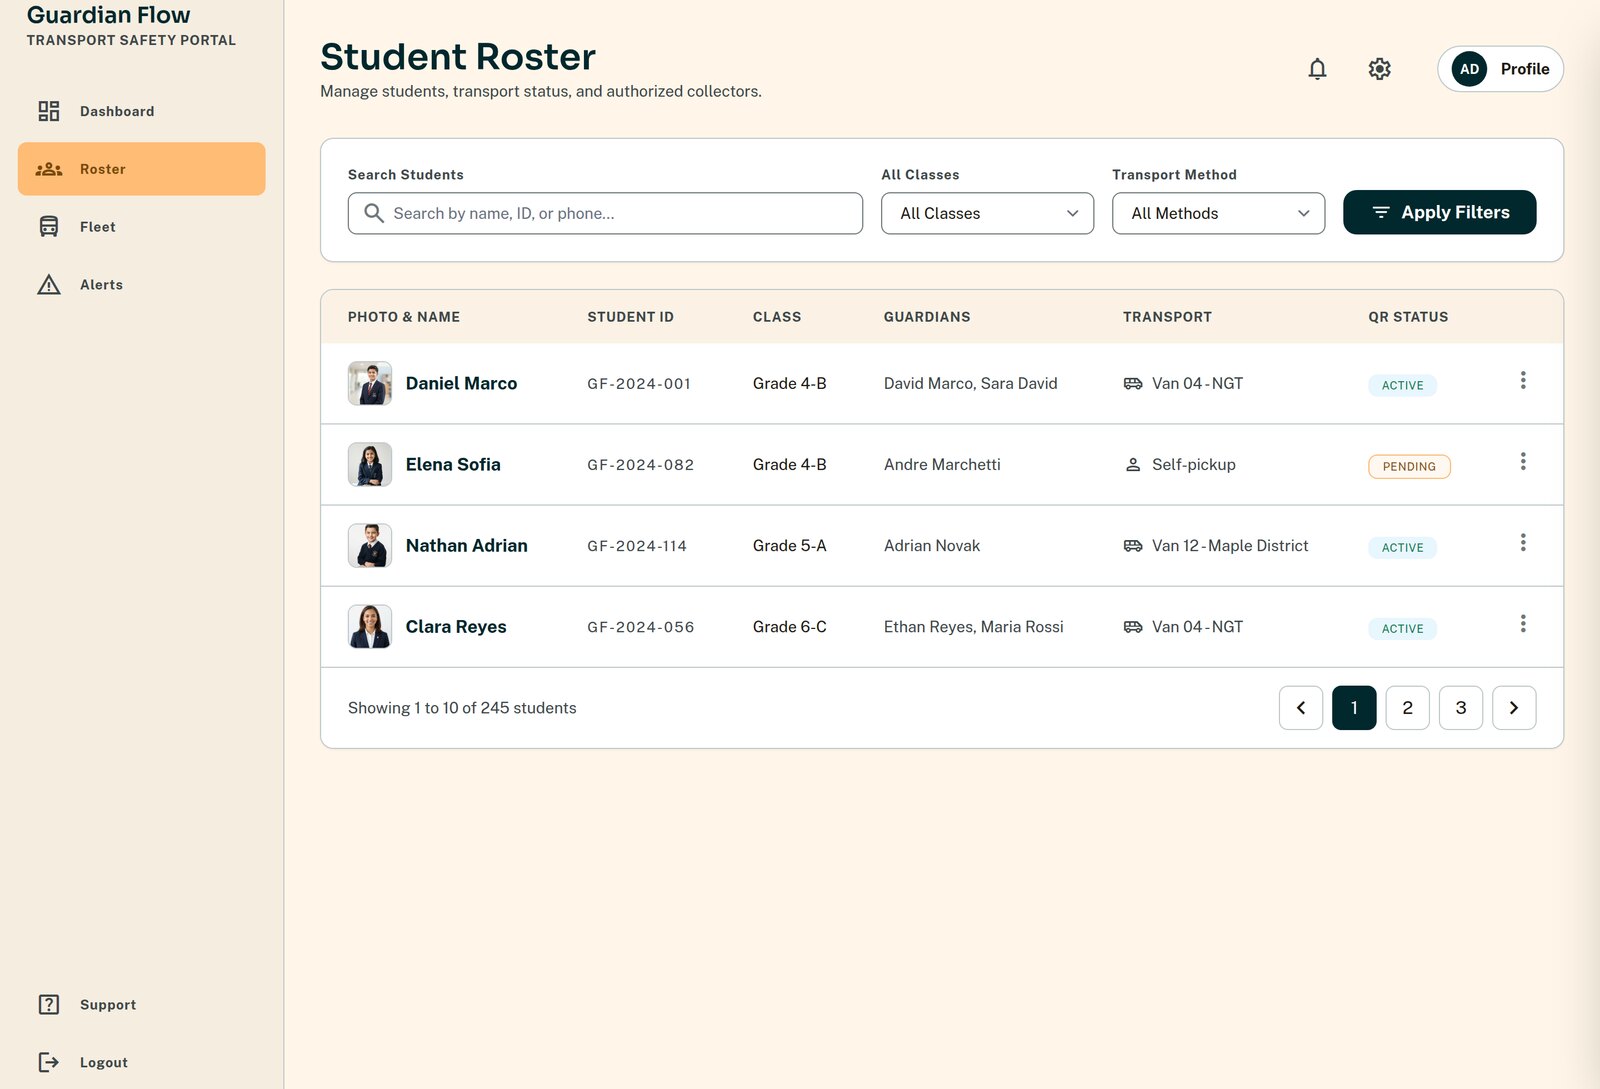Click Clara Reyes's photo

click(370, 626)
